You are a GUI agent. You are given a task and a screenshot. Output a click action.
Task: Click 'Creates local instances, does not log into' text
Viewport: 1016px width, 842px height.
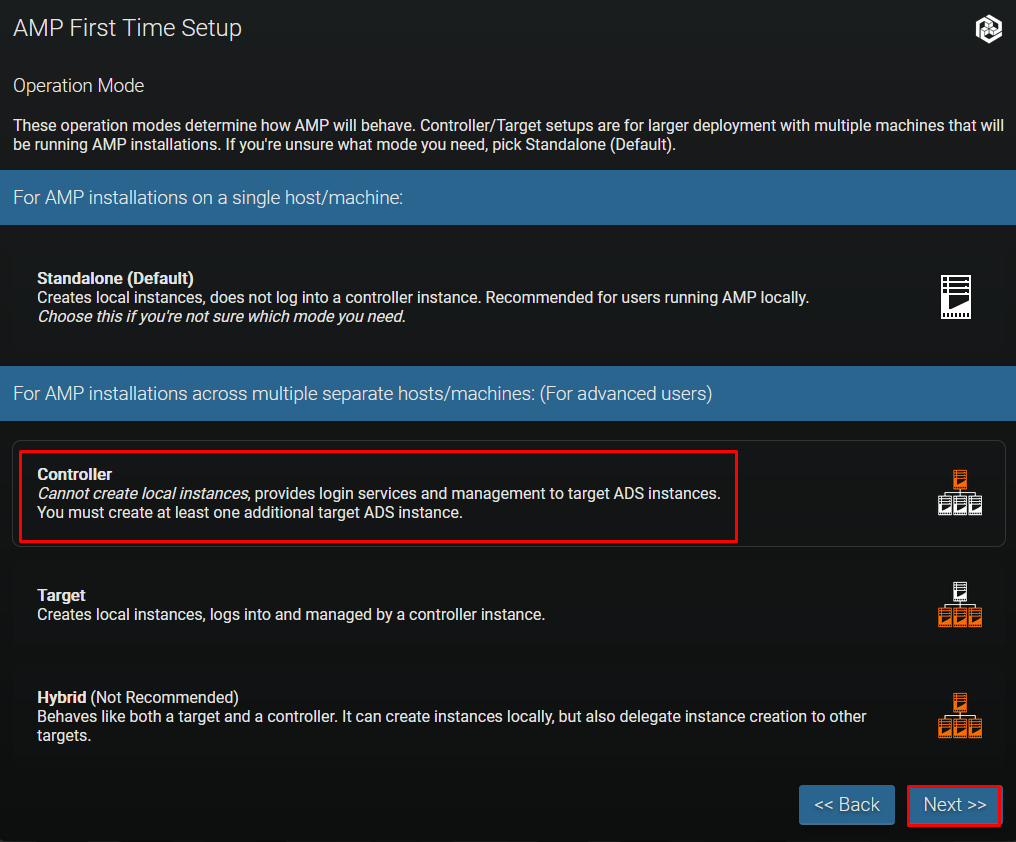click(x=200, y=297)
